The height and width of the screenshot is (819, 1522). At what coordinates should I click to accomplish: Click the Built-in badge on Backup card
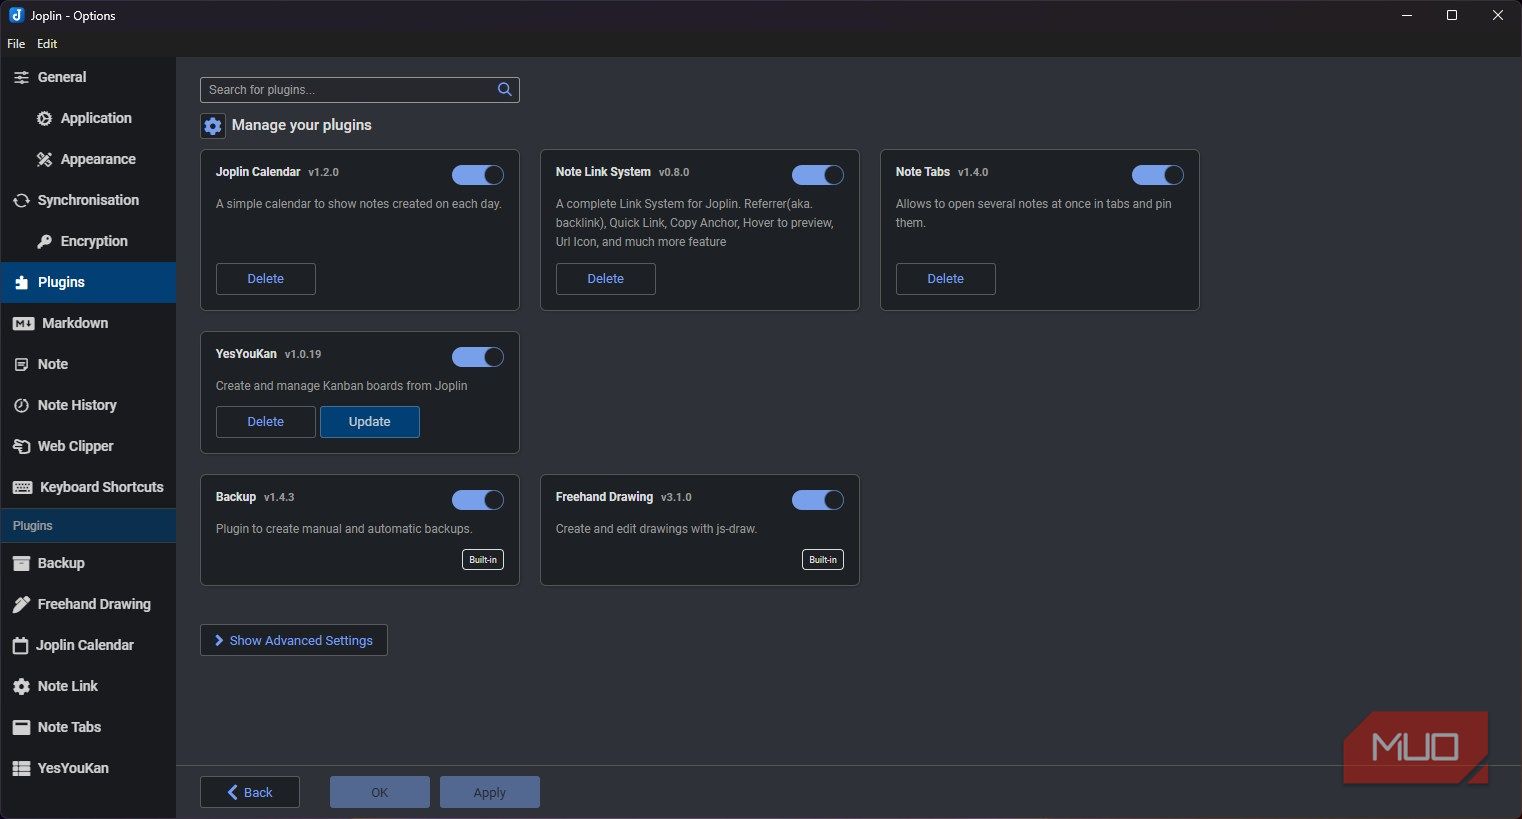pos(483,560)
